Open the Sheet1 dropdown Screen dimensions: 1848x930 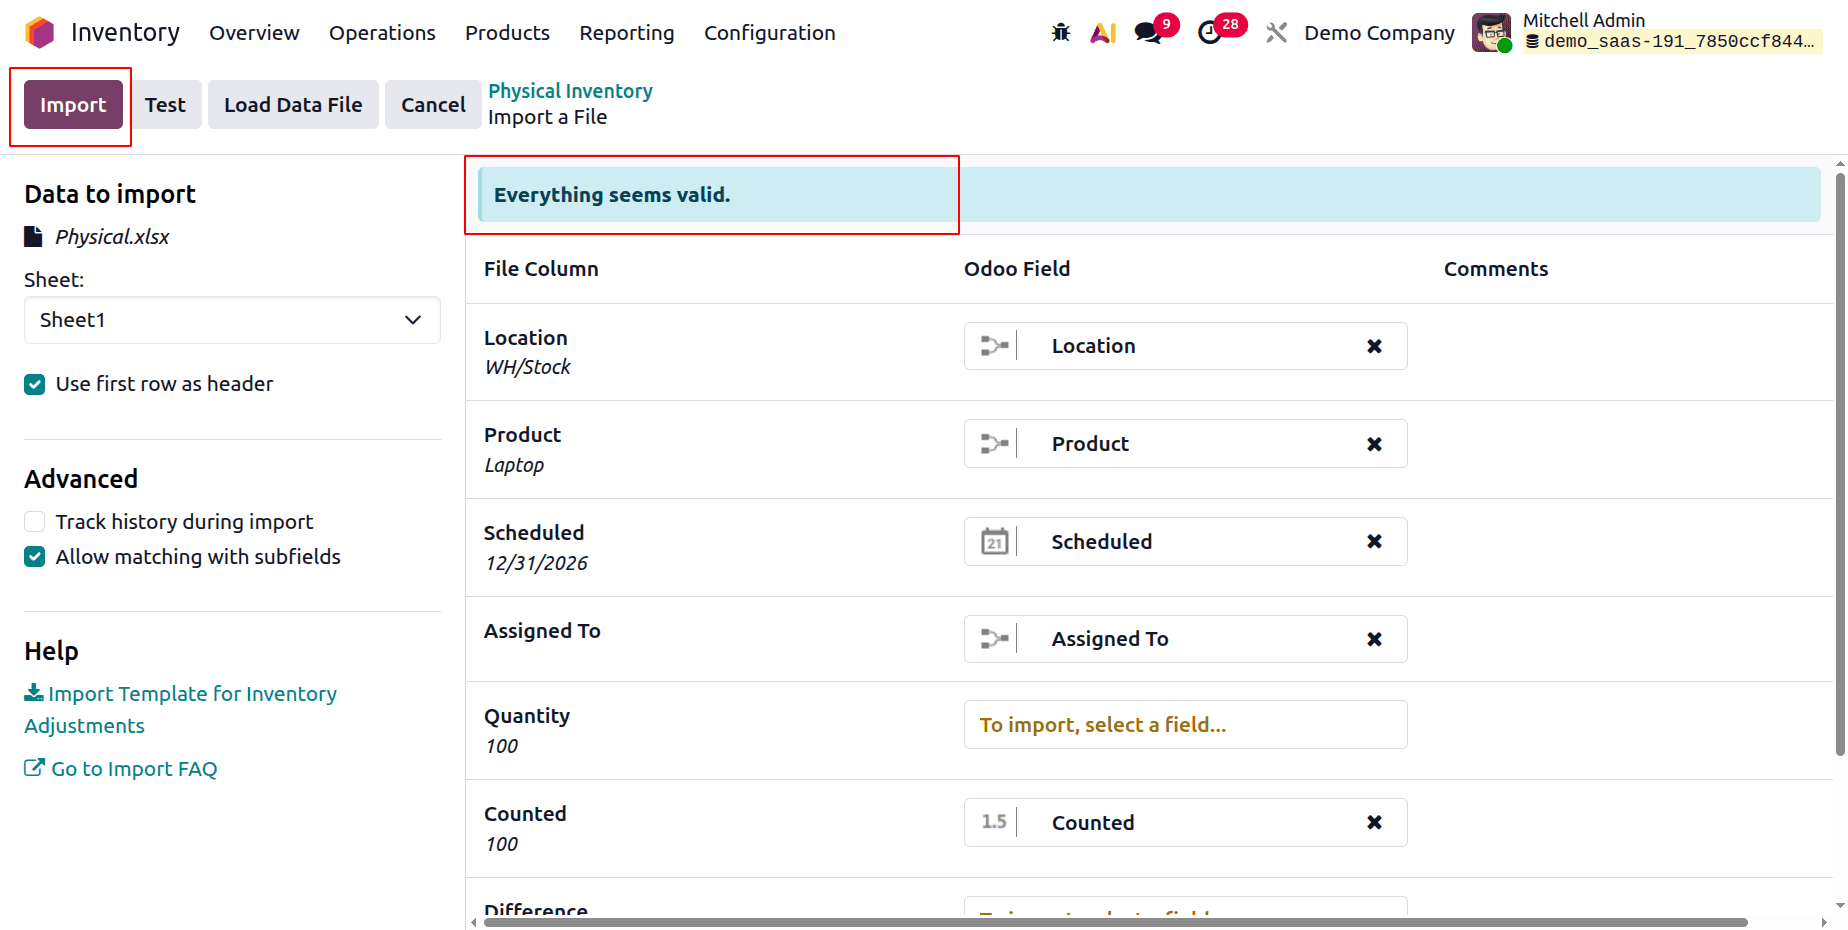coord(232,320)
